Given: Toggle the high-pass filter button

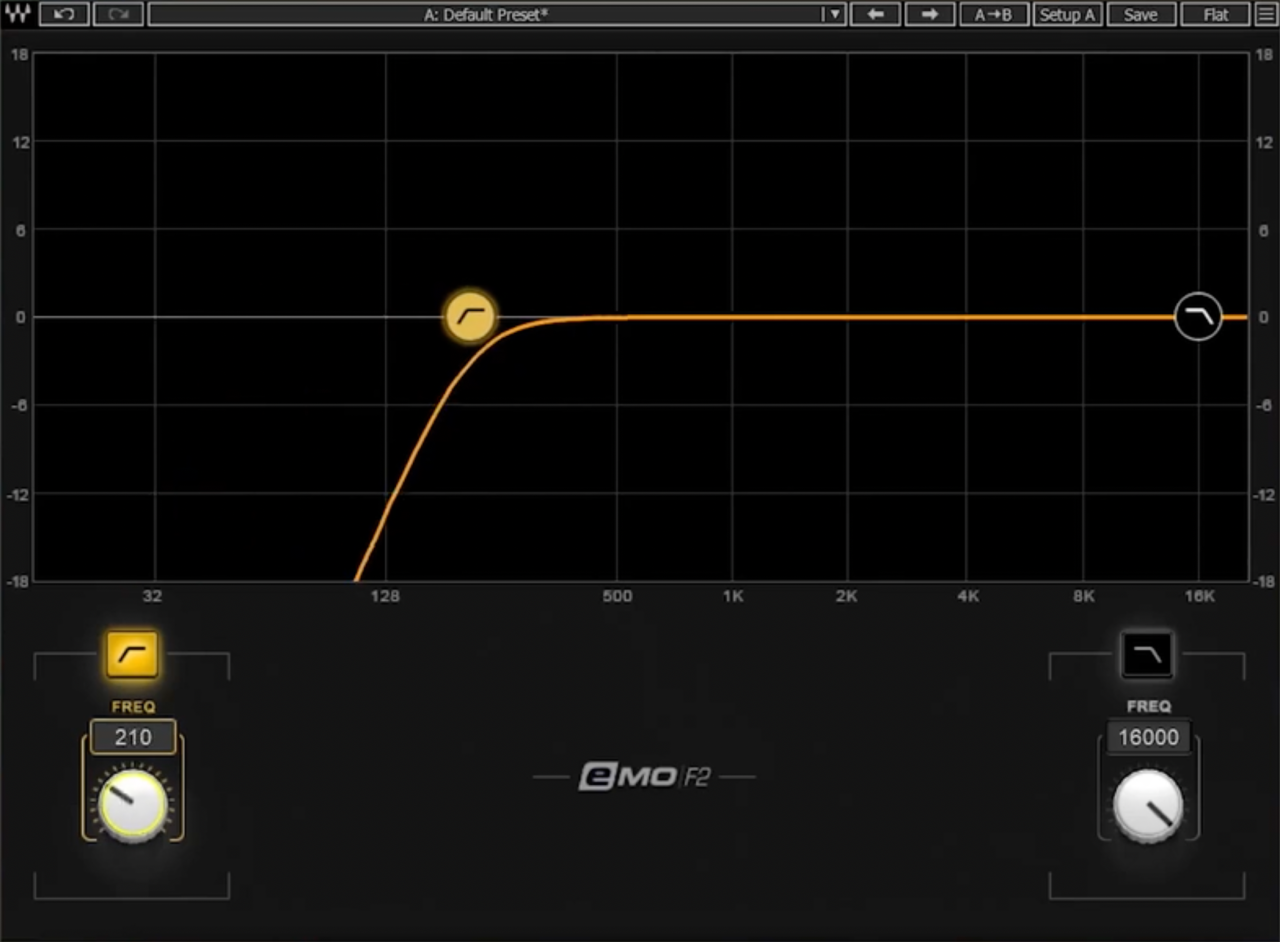Looking at the screenshot, I should coord(132,655).
